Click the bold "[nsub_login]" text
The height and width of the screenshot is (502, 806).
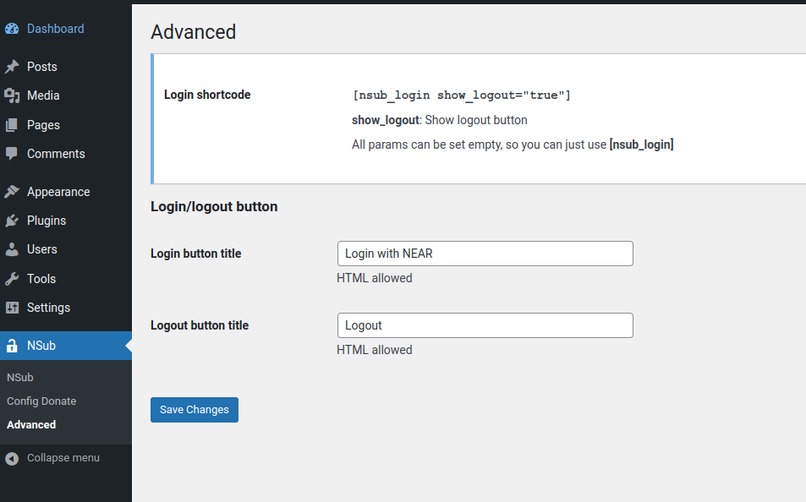point(641,144)
